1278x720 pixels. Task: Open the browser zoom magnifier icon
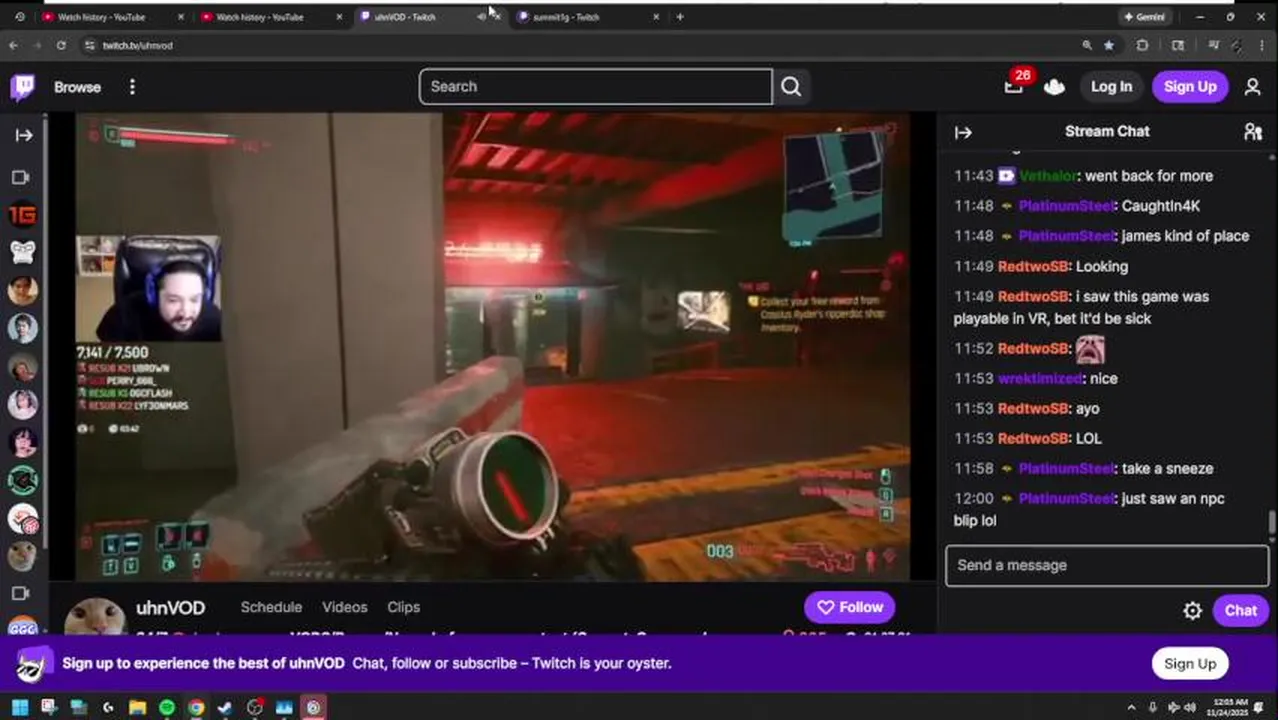coord(1087,45)
